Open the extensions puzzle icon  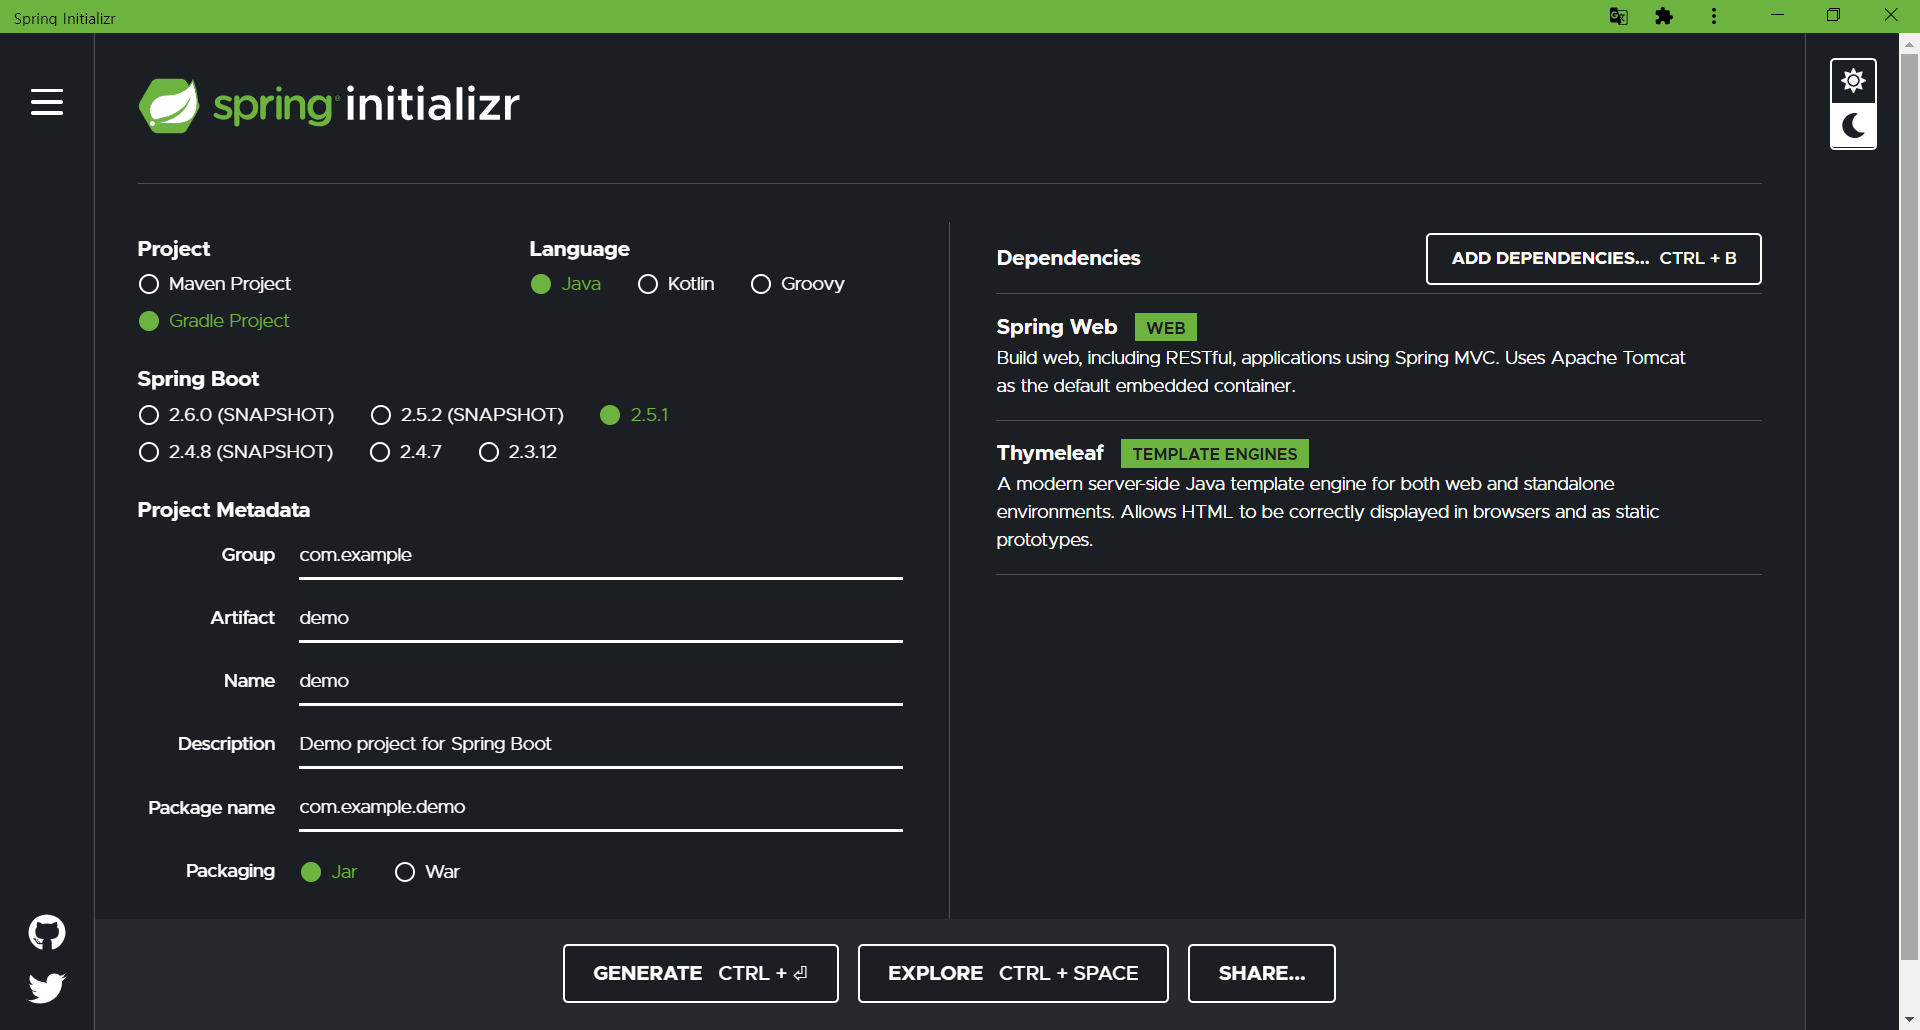(x=1664, y=16)
